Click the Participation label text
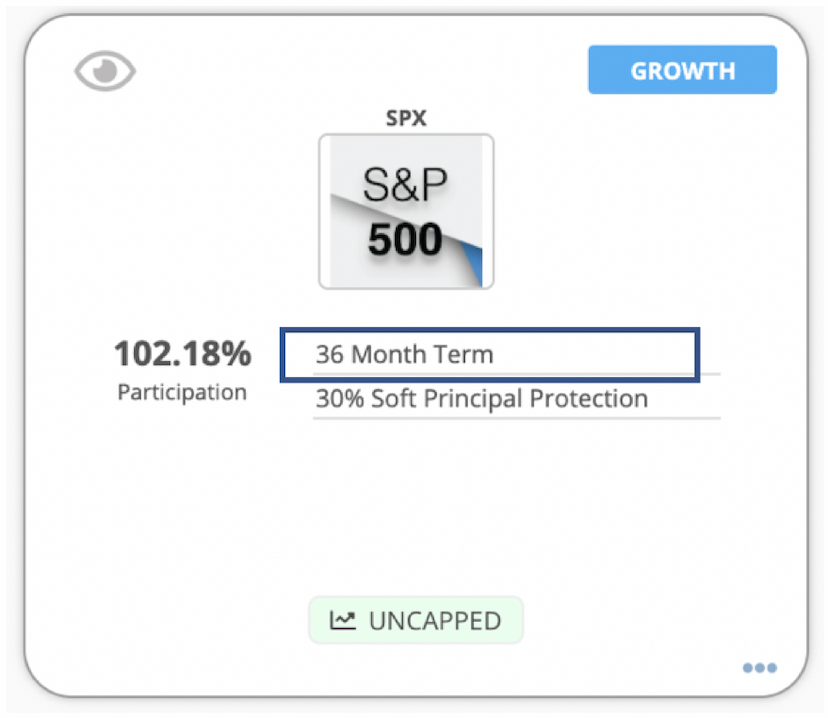 (x=182, y=392)
